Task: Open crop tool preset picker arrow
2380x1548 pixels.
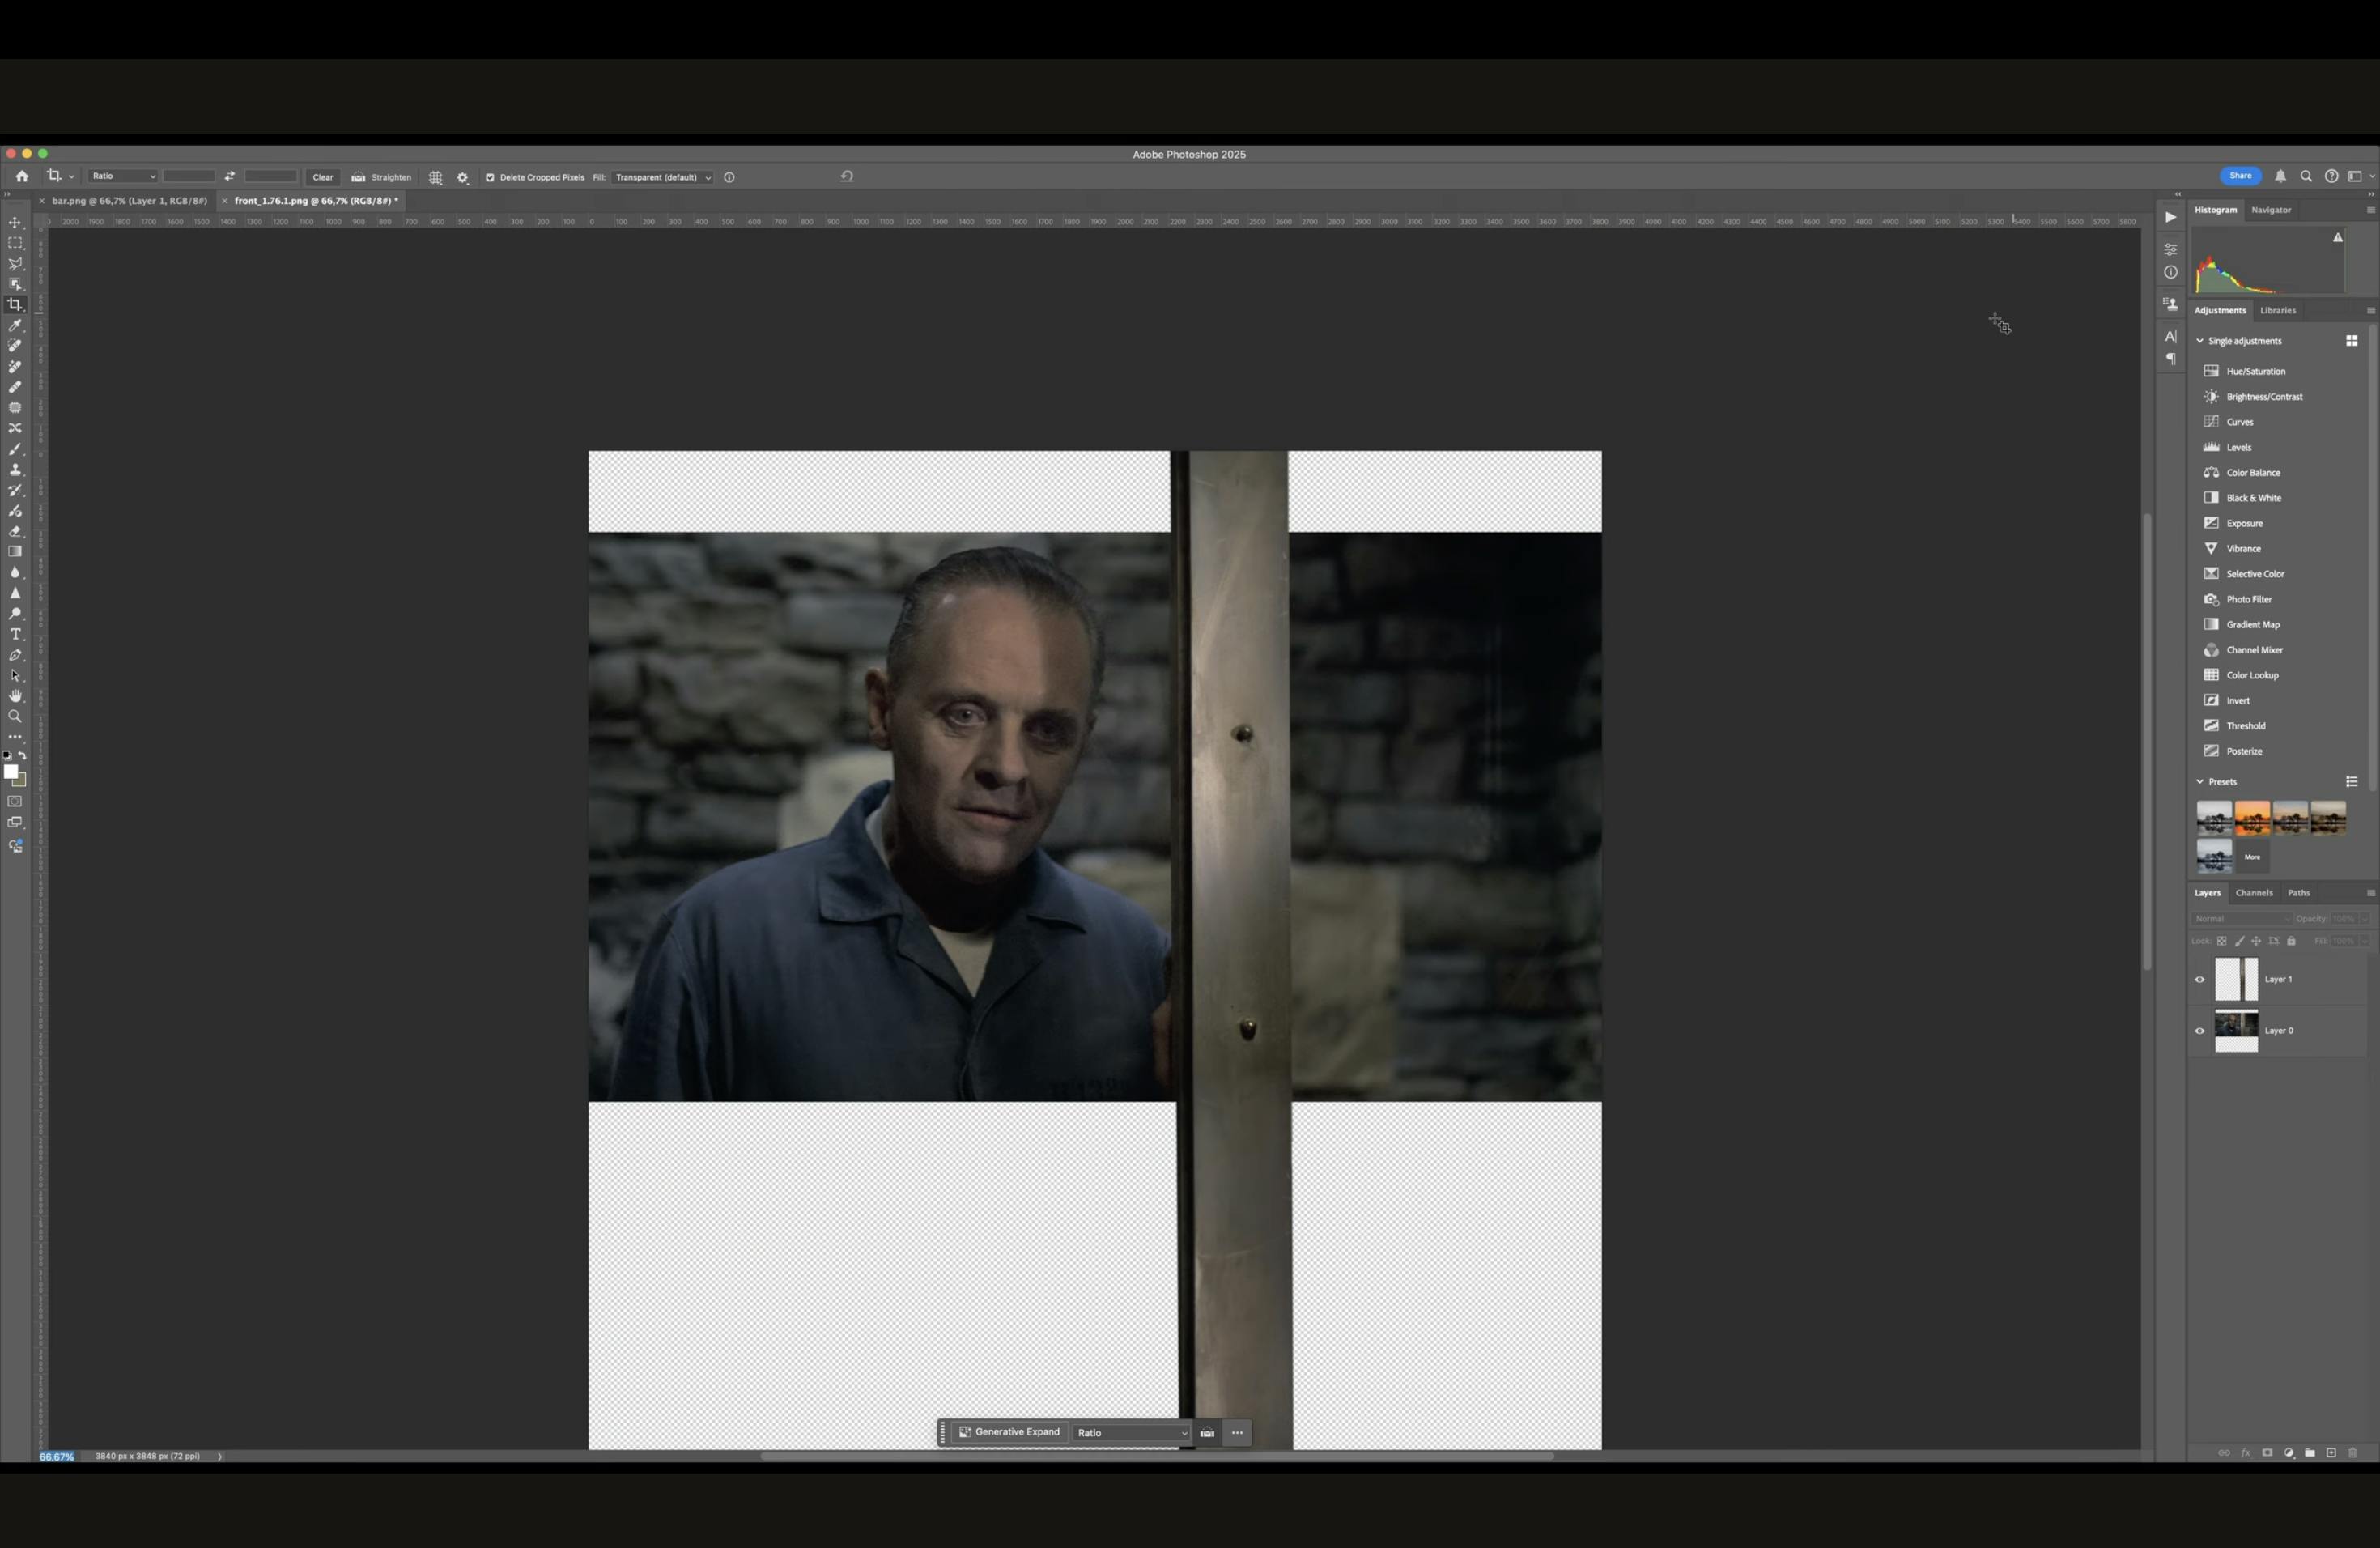Action: (71, 177)
